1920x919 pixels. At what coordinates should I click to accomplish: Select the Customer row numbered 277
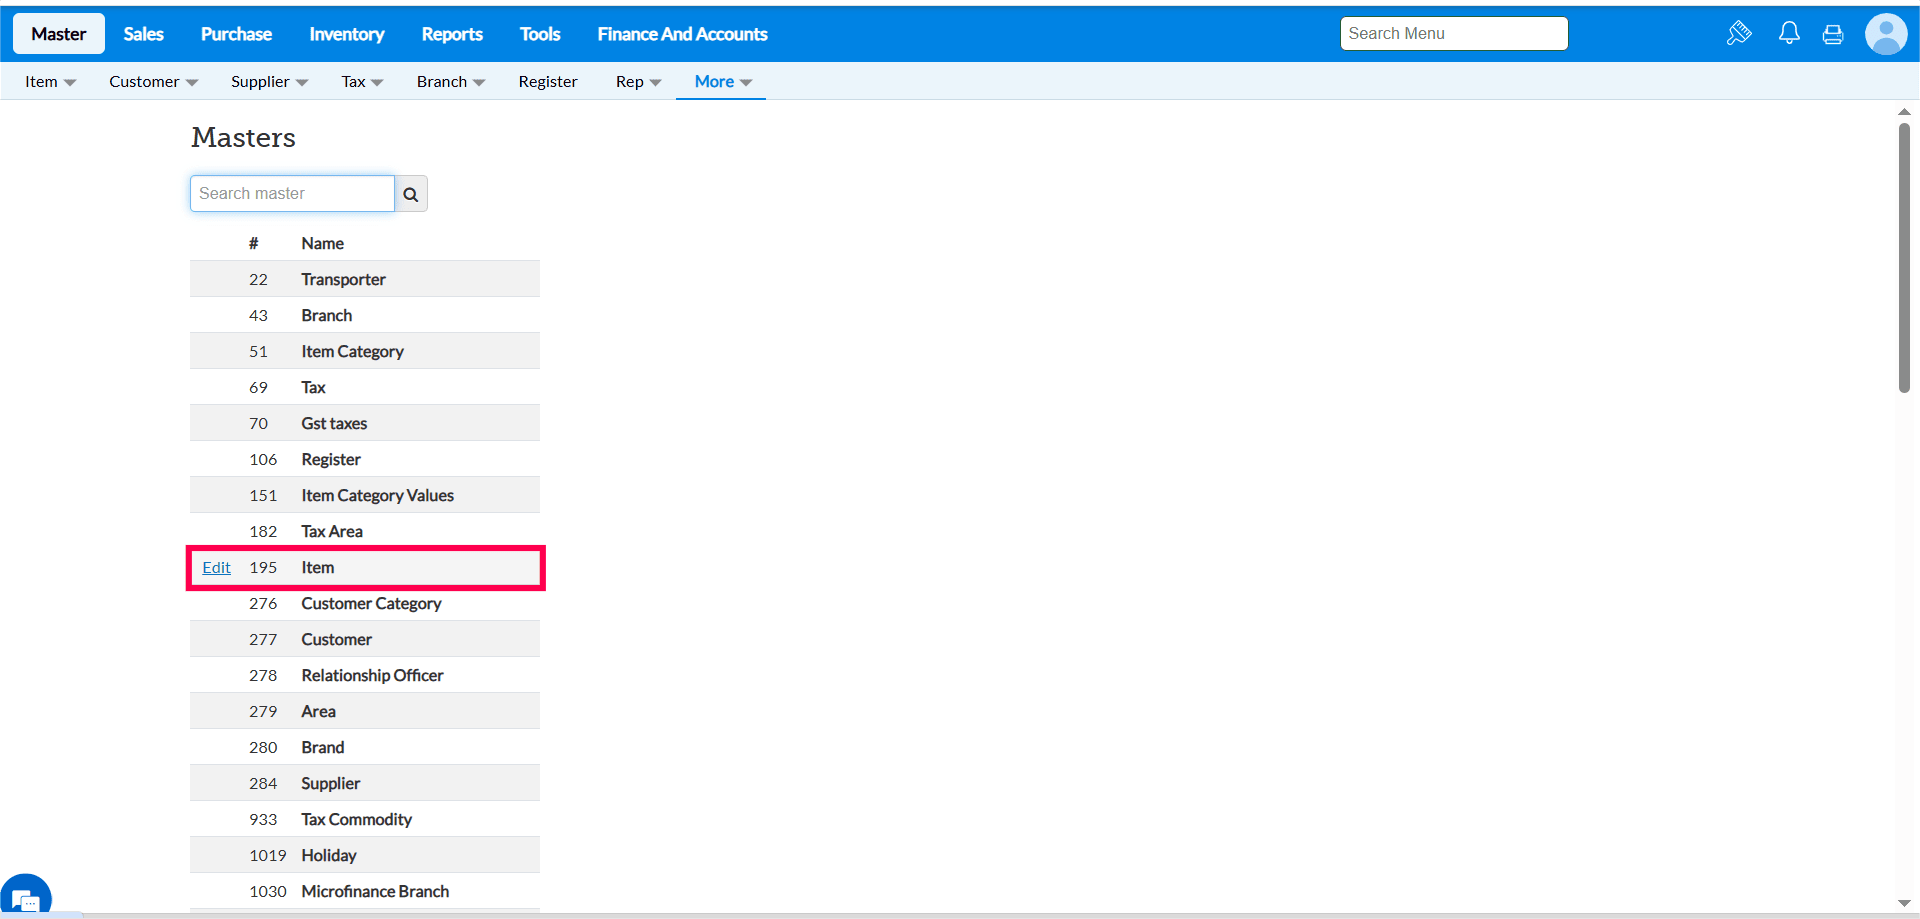[365, 639]
